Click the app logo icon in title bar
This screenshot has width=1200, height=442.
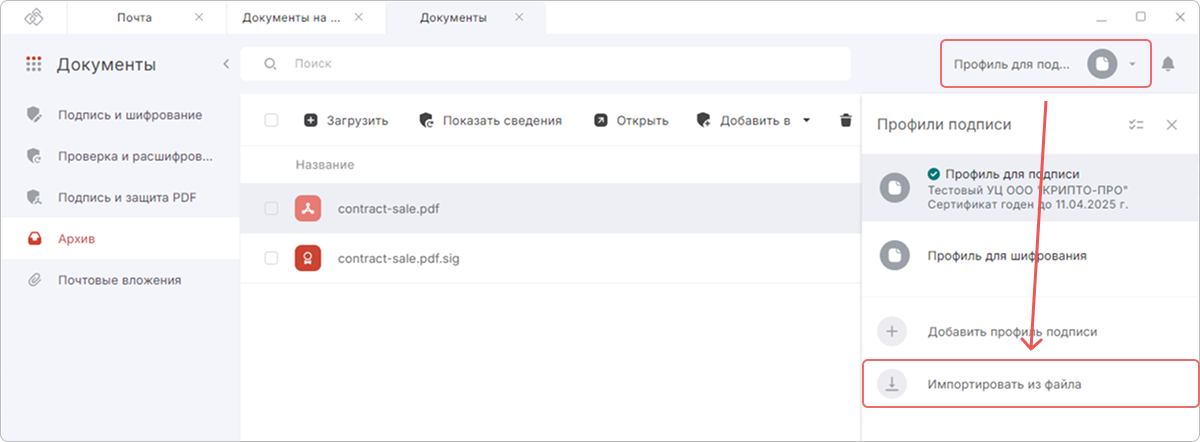(x=34, y=18)
